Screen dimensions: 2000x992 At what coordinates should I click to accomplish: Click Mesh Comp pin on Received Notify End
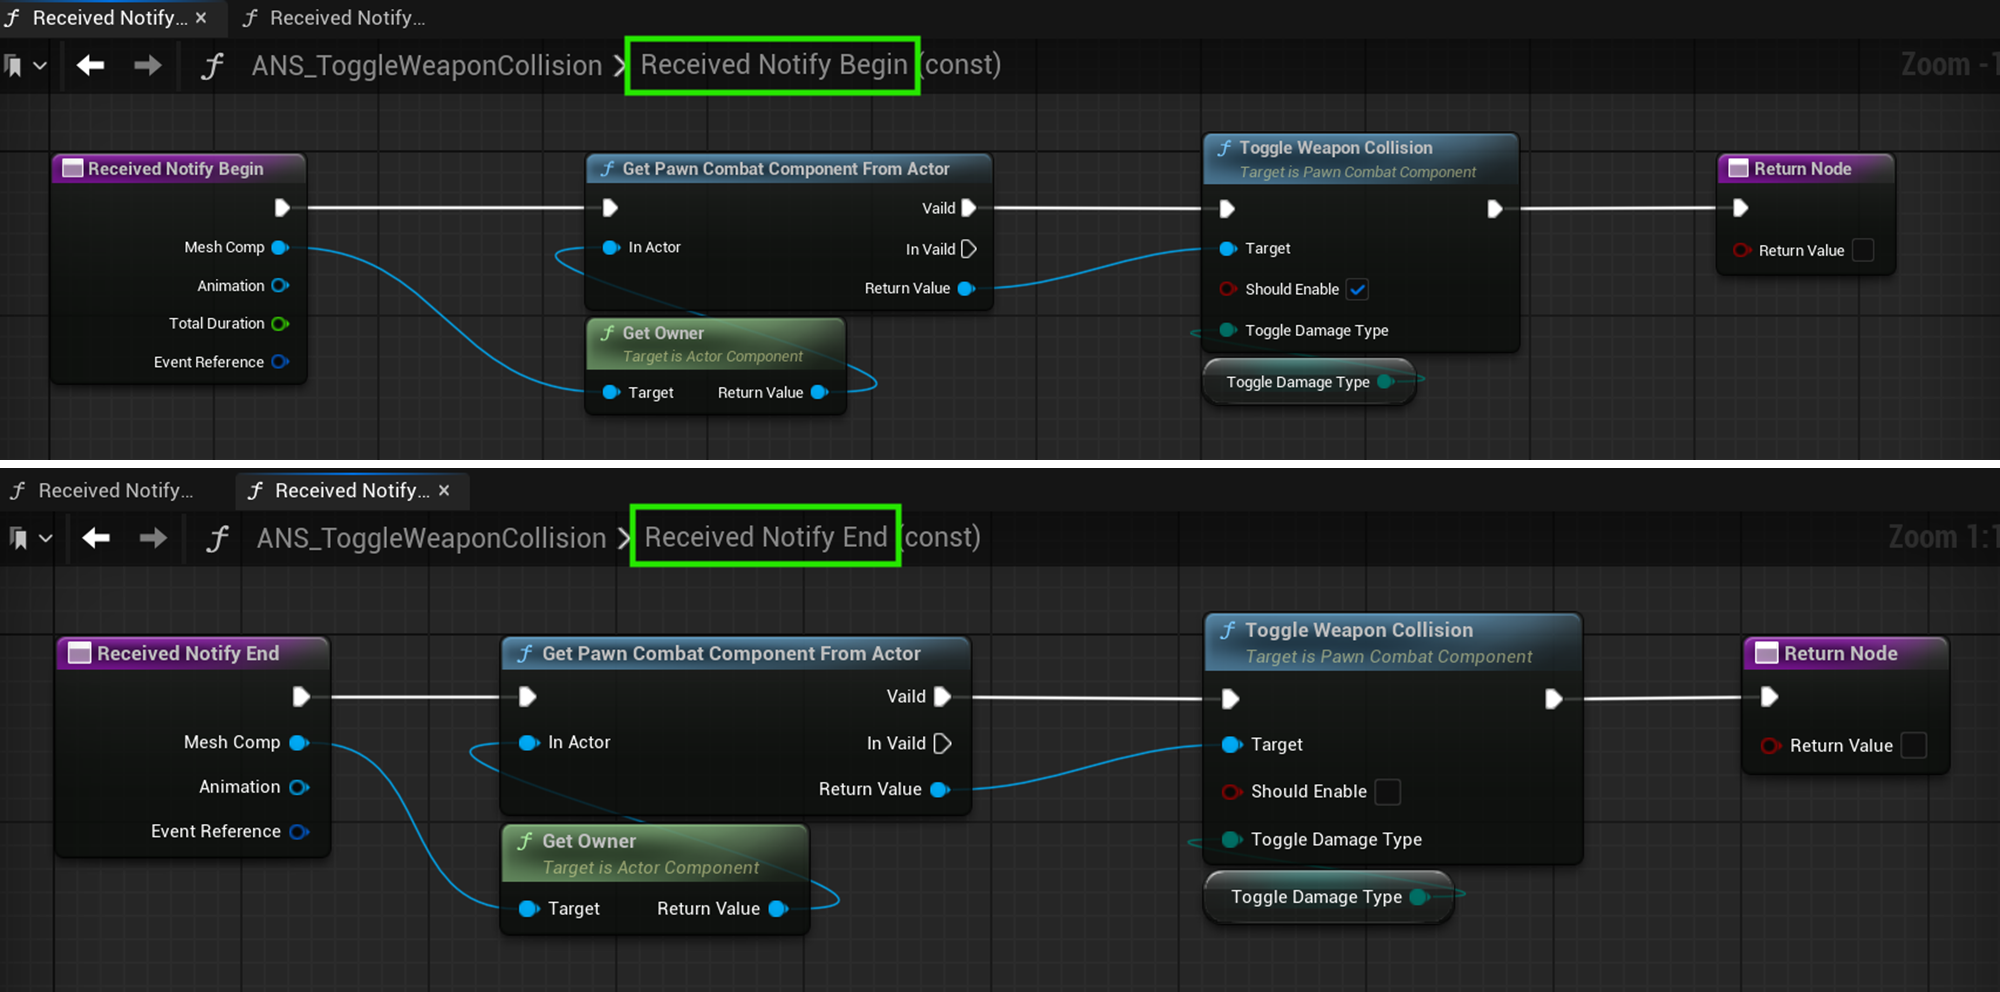tap(299, 742)
